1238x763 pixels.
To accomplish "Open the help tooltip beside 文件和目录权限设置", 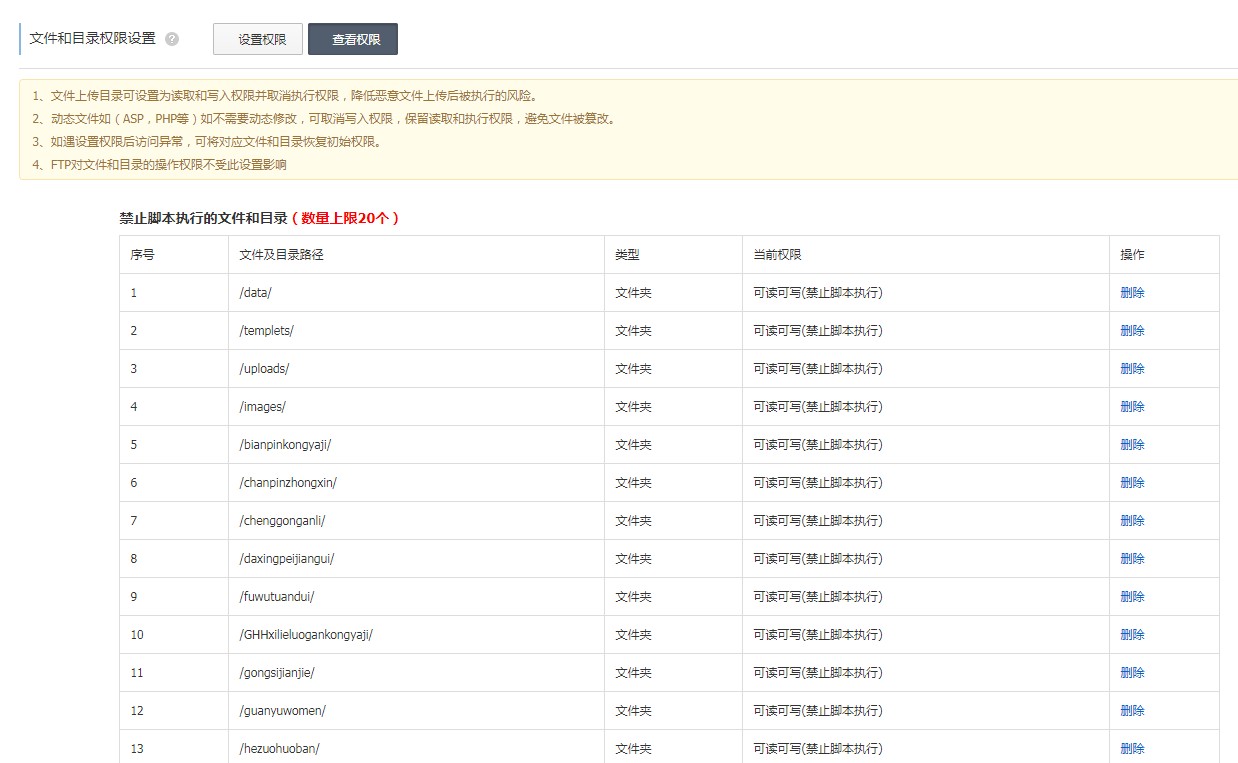I will click(x=172, y=39).
